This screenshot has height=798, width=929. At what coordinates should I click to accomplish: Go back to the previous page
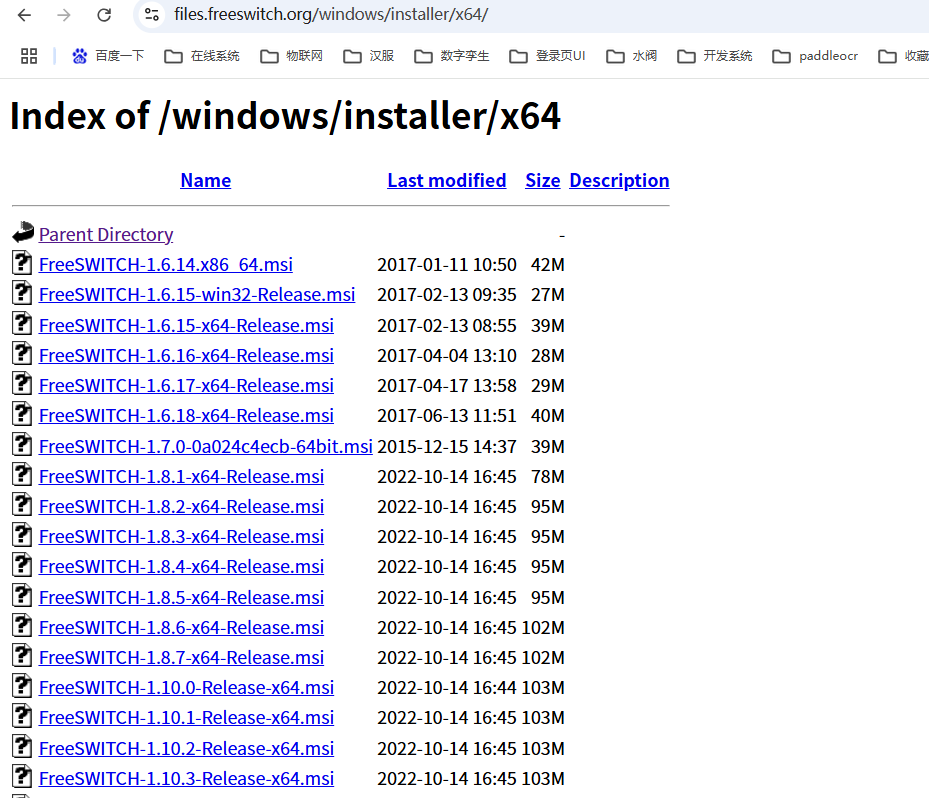tap(24, 15)
